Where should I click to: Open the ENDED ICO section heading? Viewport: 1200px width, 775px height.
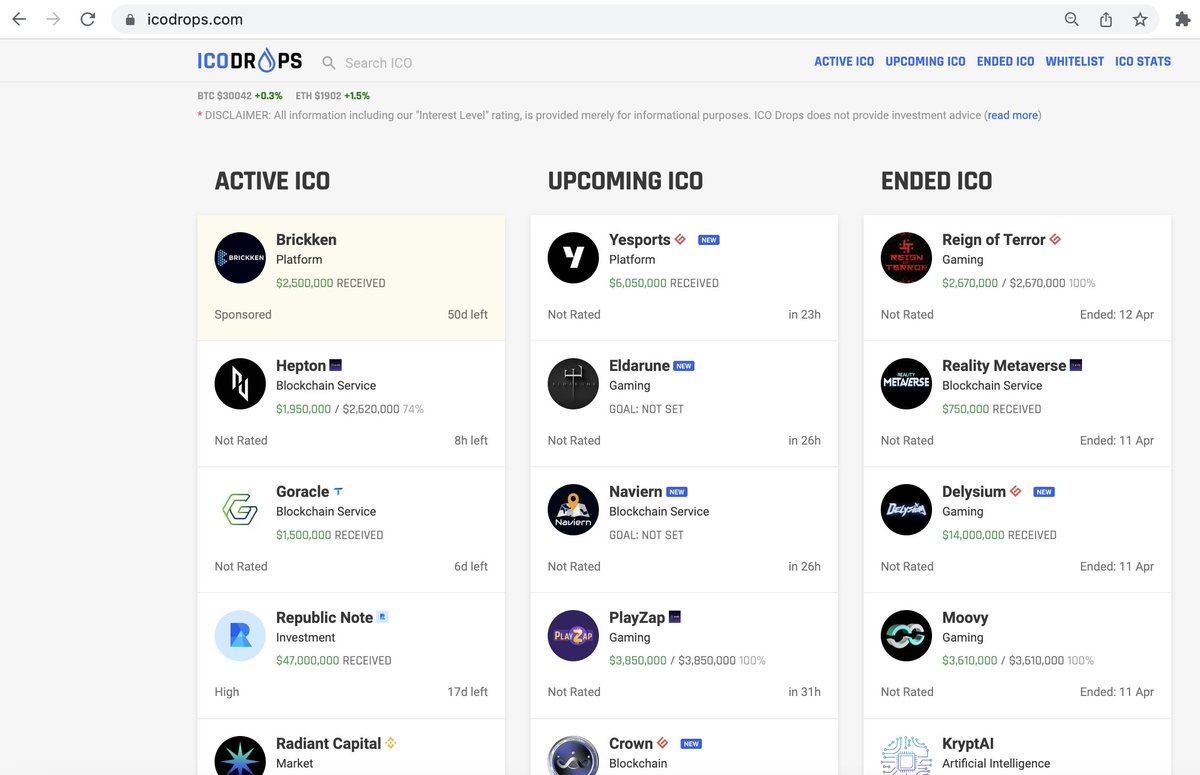coord(936,181)
